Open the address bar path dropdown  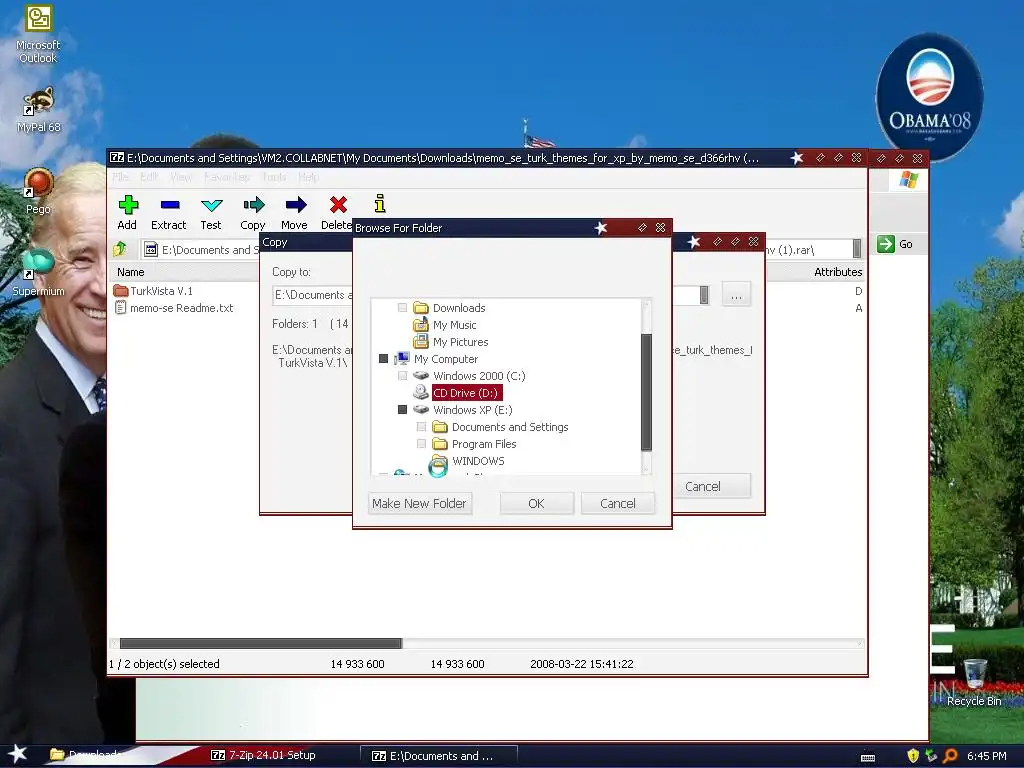857,248
